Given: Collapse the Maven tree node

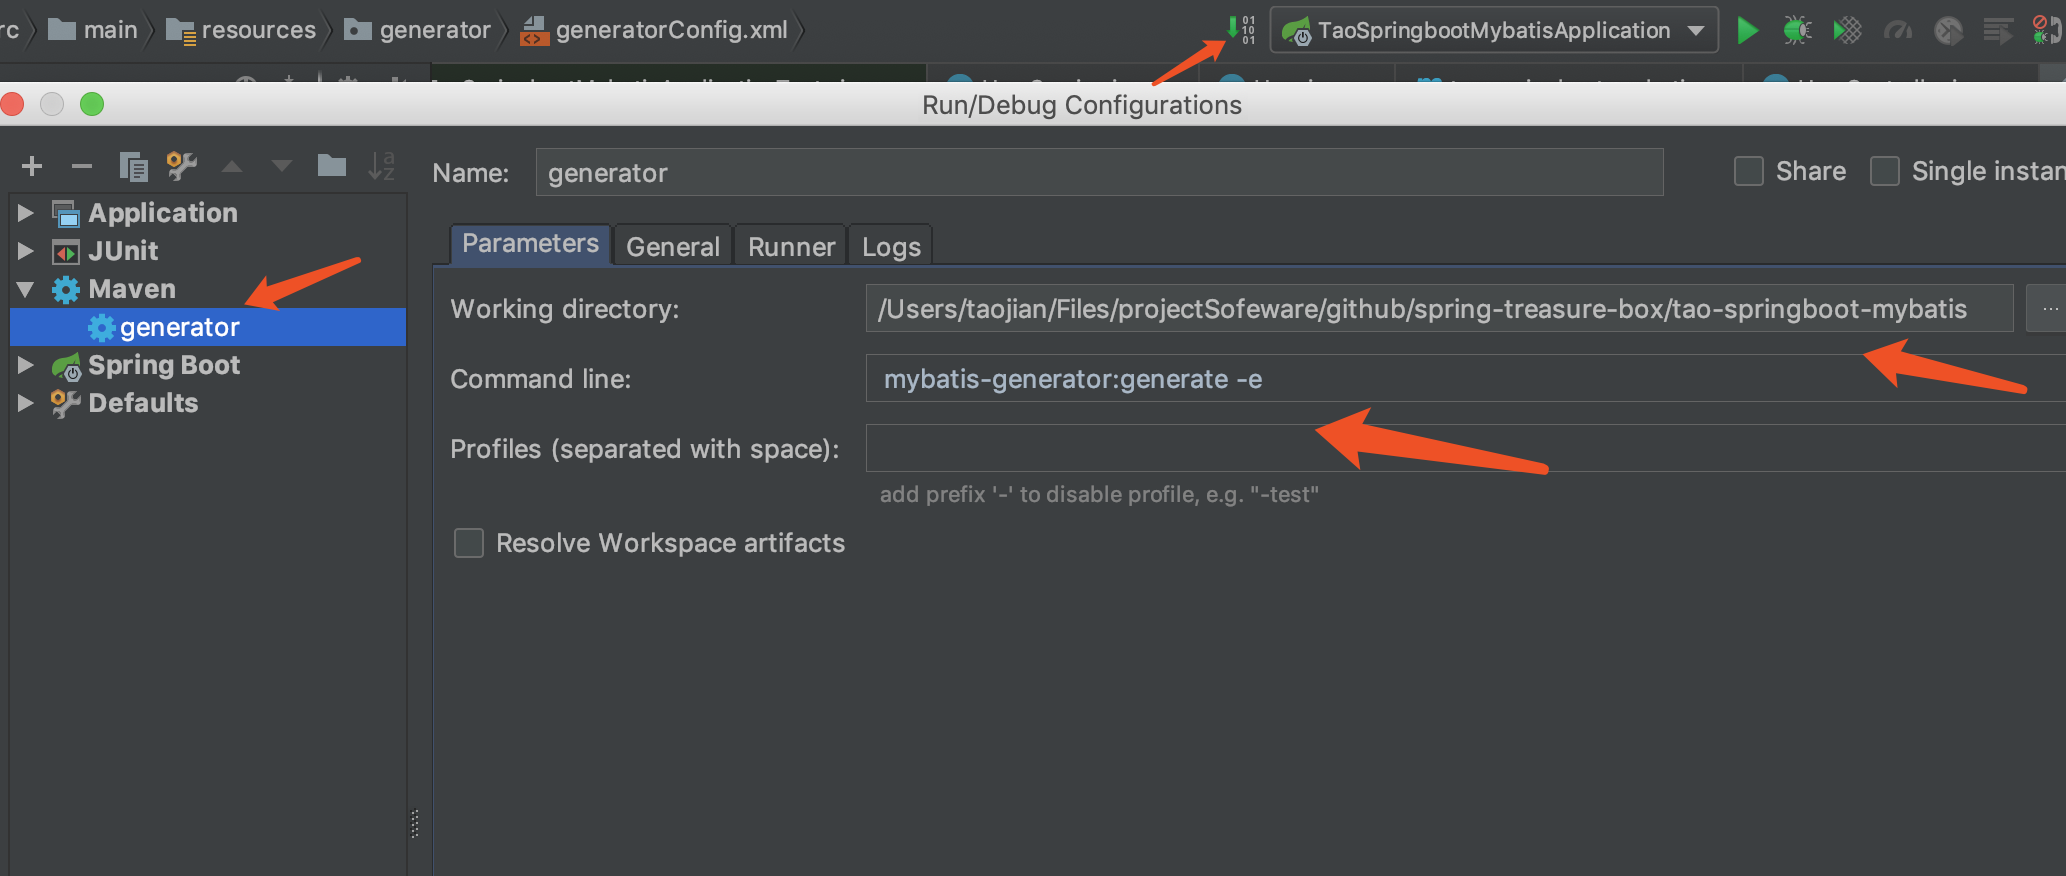Looking at the screenshot, I should tap(26, 290).
